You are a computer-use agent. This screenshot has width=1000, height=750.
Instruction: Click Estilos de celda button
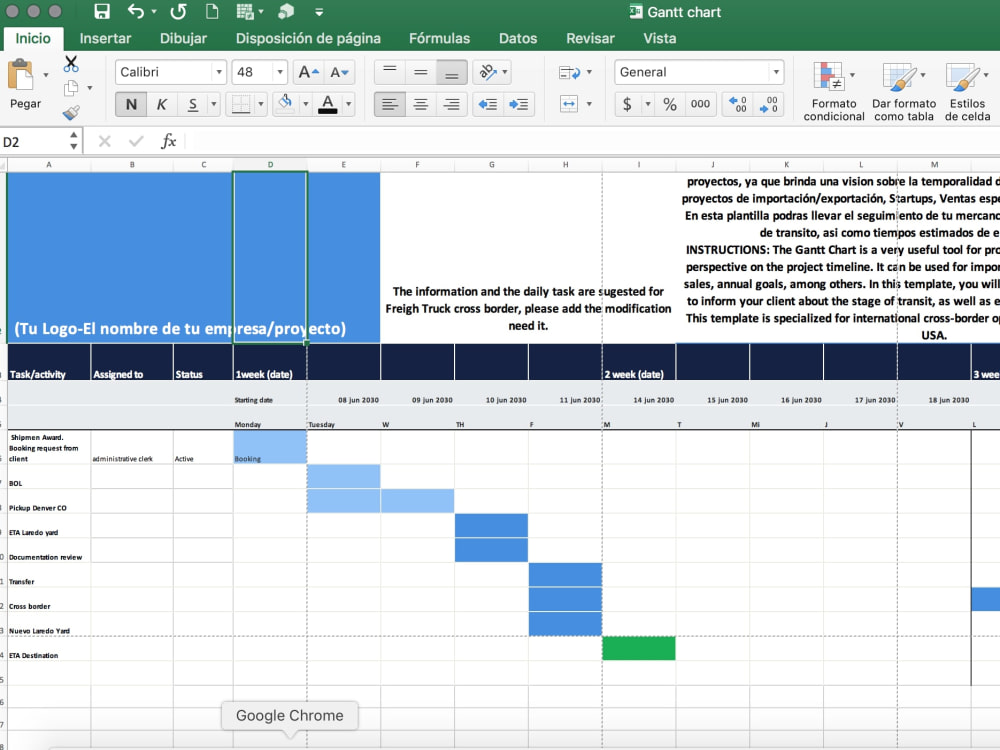pyautogui.click(x=967, y=91)
